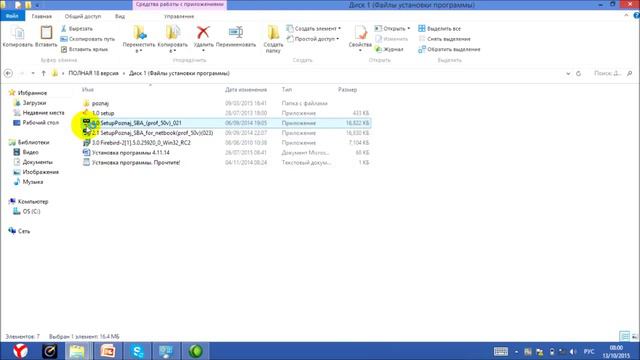Switch to Общий доступ tab
This screenshot has width=640, height=360.
tap(83, 16)
